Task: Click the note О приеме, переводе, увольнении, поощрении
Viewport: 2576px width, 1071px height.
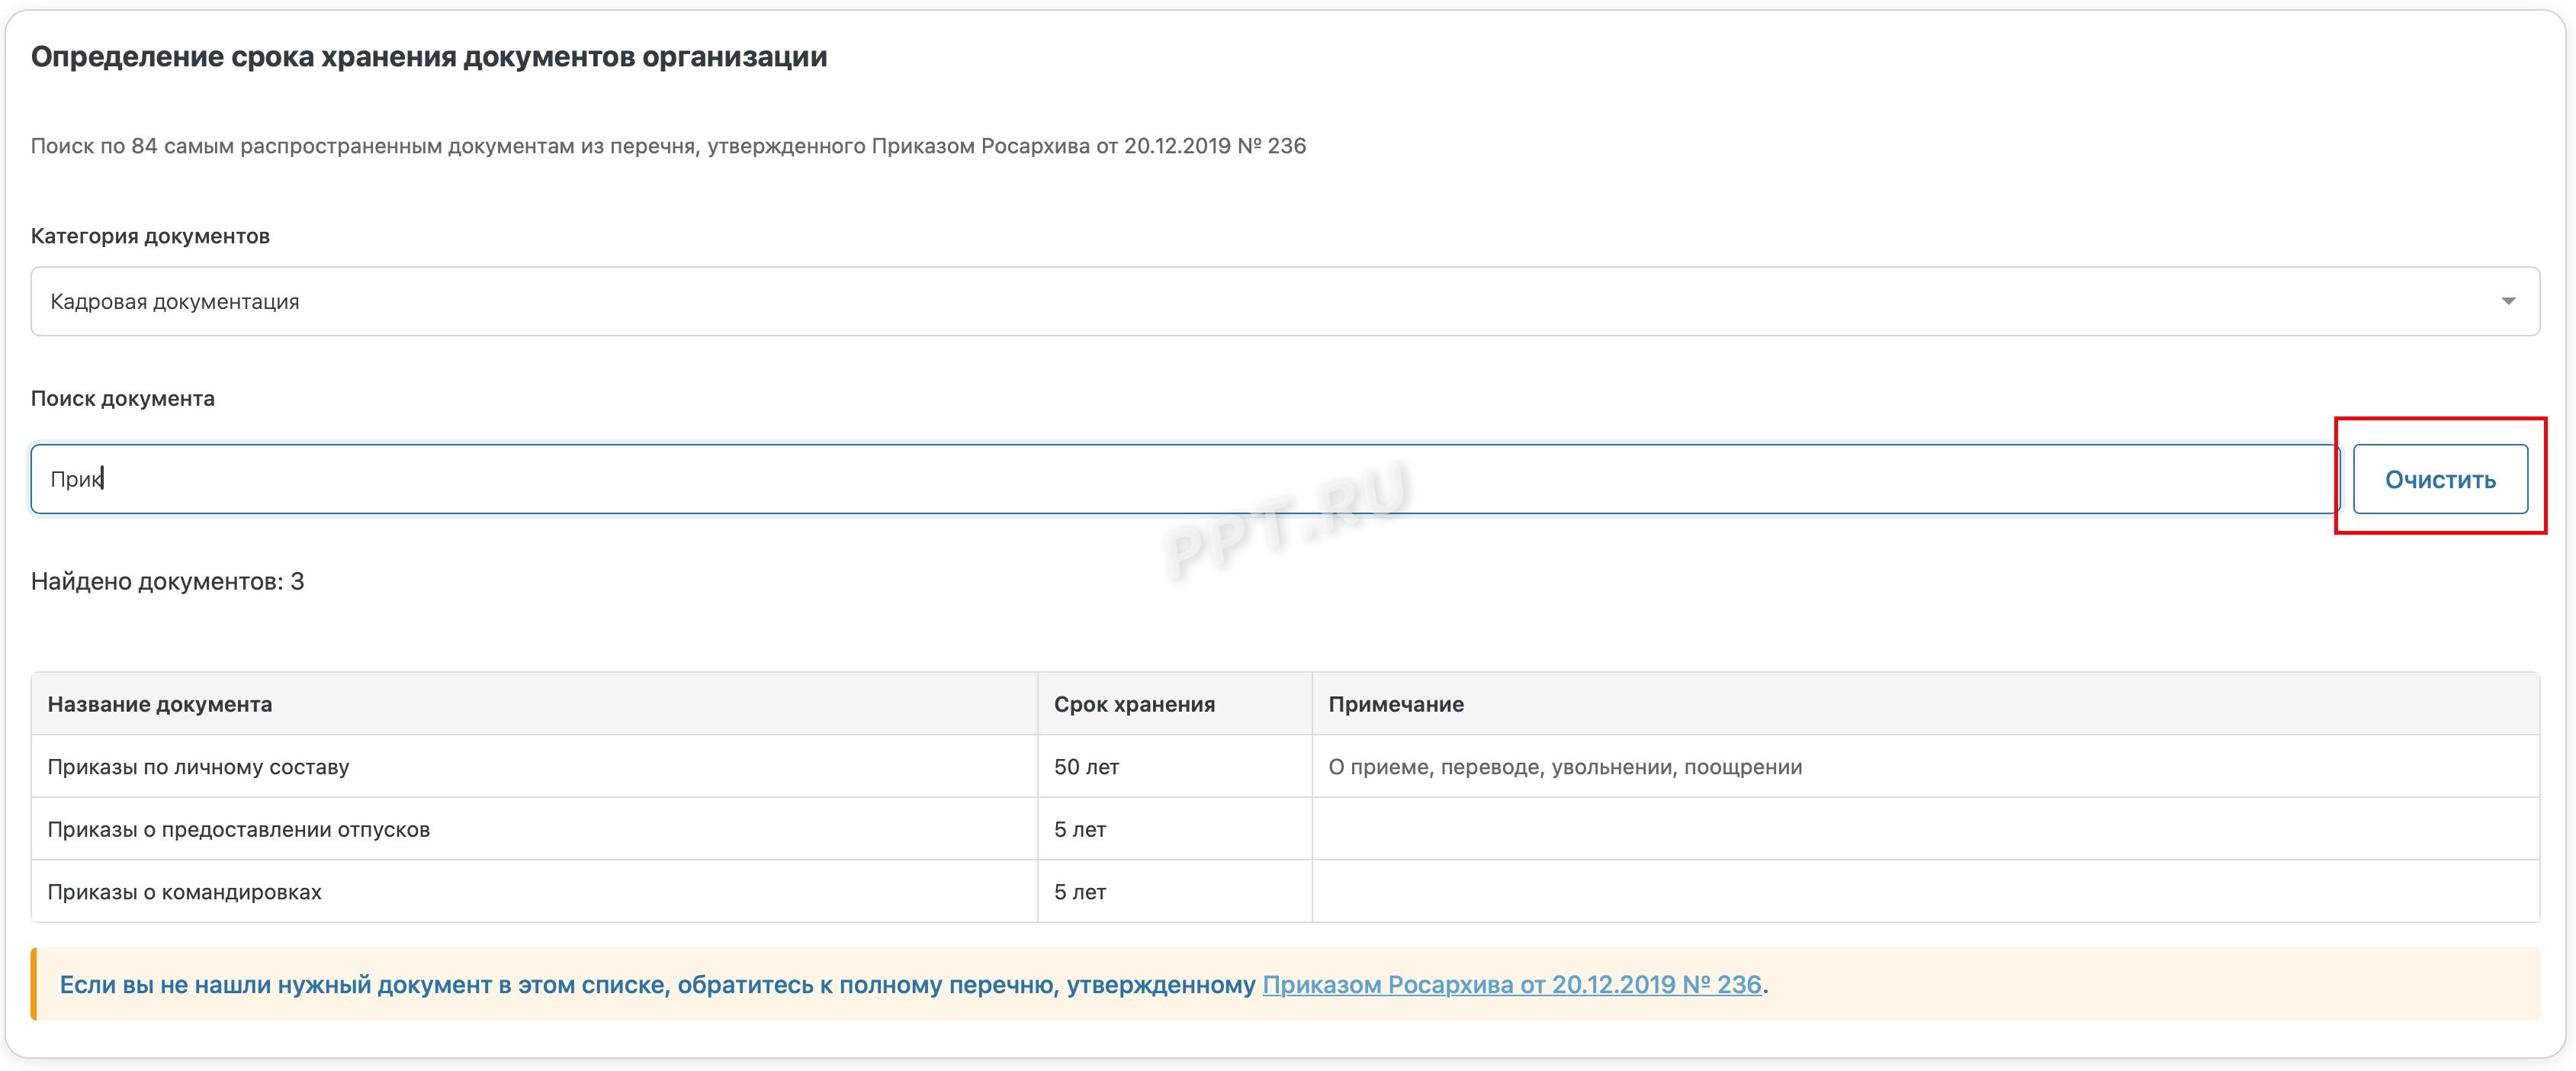Action: tap(1565, 767)
